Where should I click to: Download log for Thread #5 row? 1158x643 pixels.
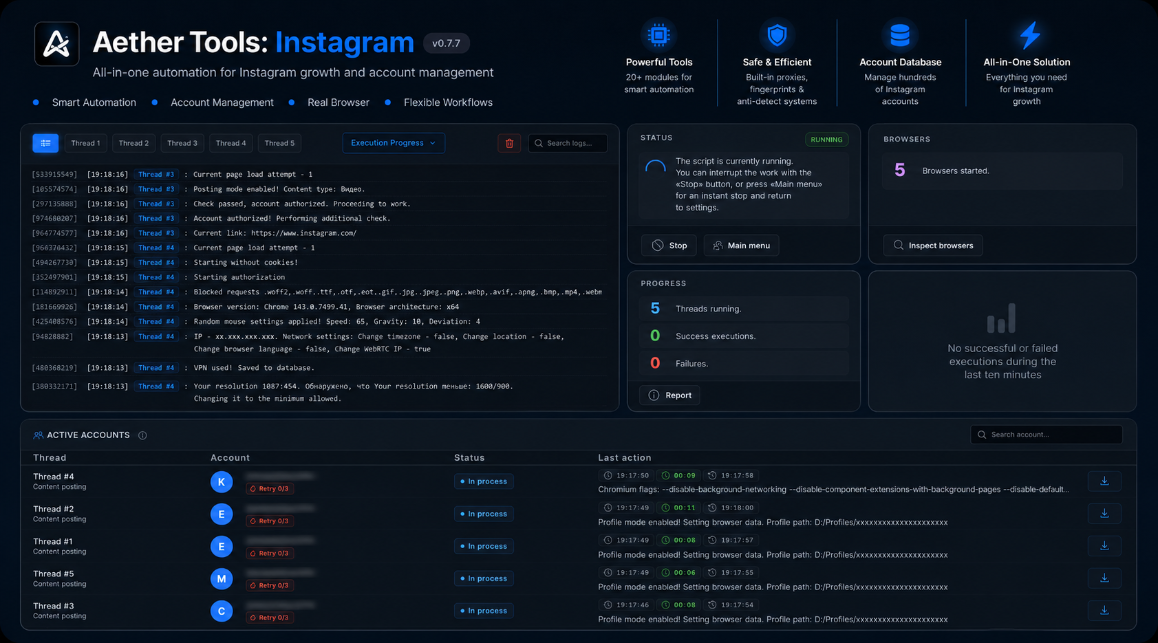1104,579
